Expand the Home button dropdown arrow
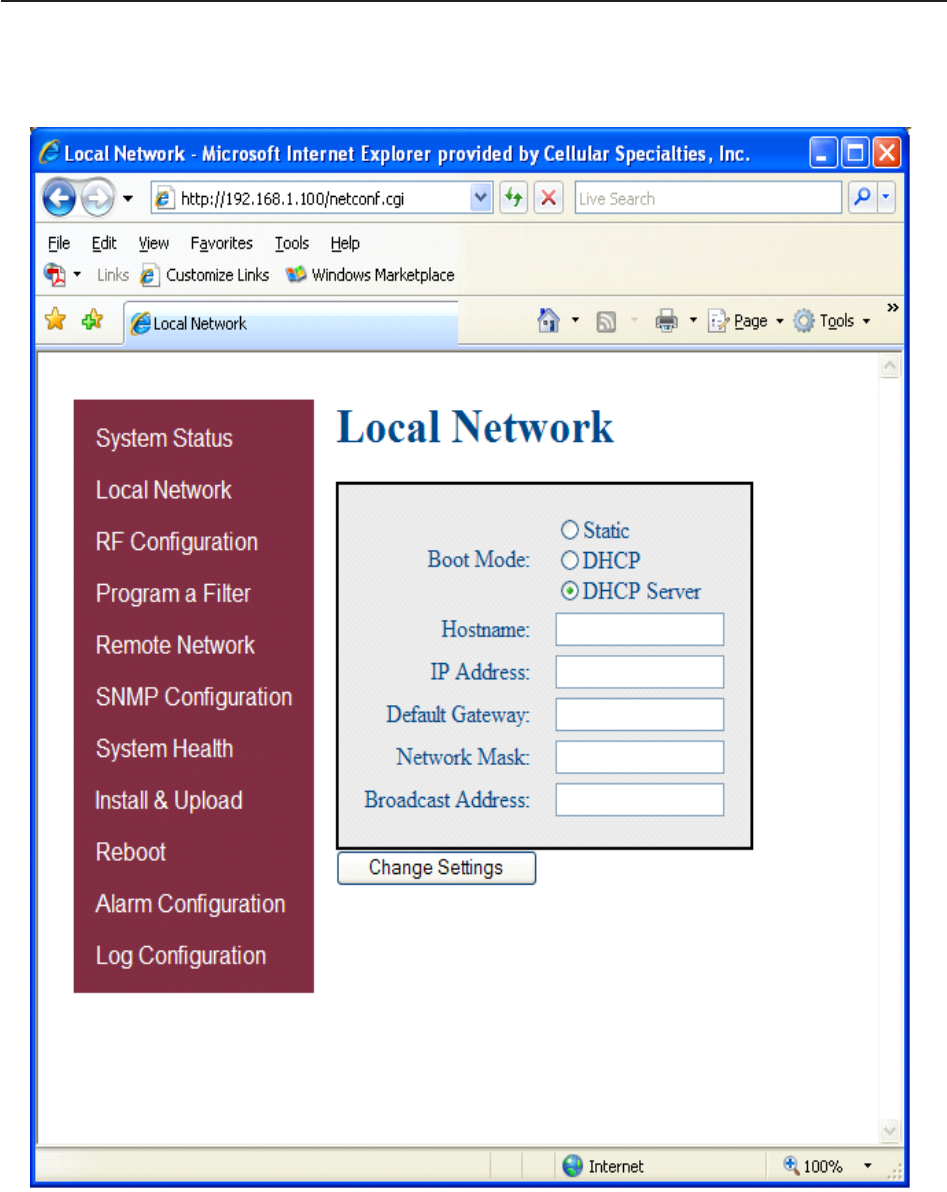This screenshot has width=947, height=1192. tap(575, 320)
